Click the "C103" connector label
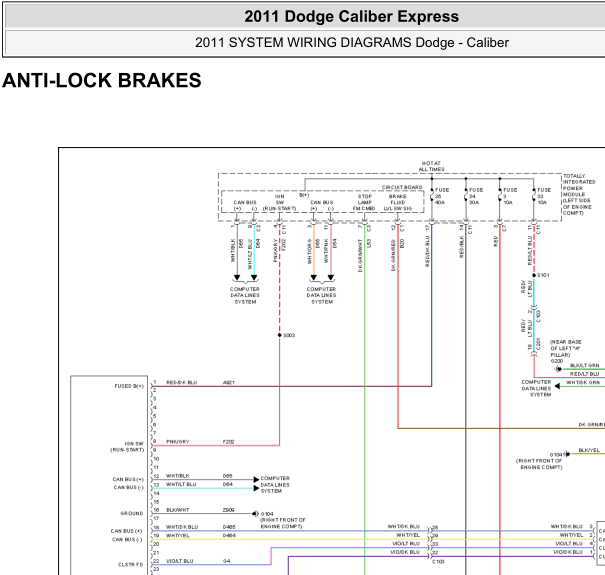Viewport: 605px width, 575px height. [x=438, y=561]
